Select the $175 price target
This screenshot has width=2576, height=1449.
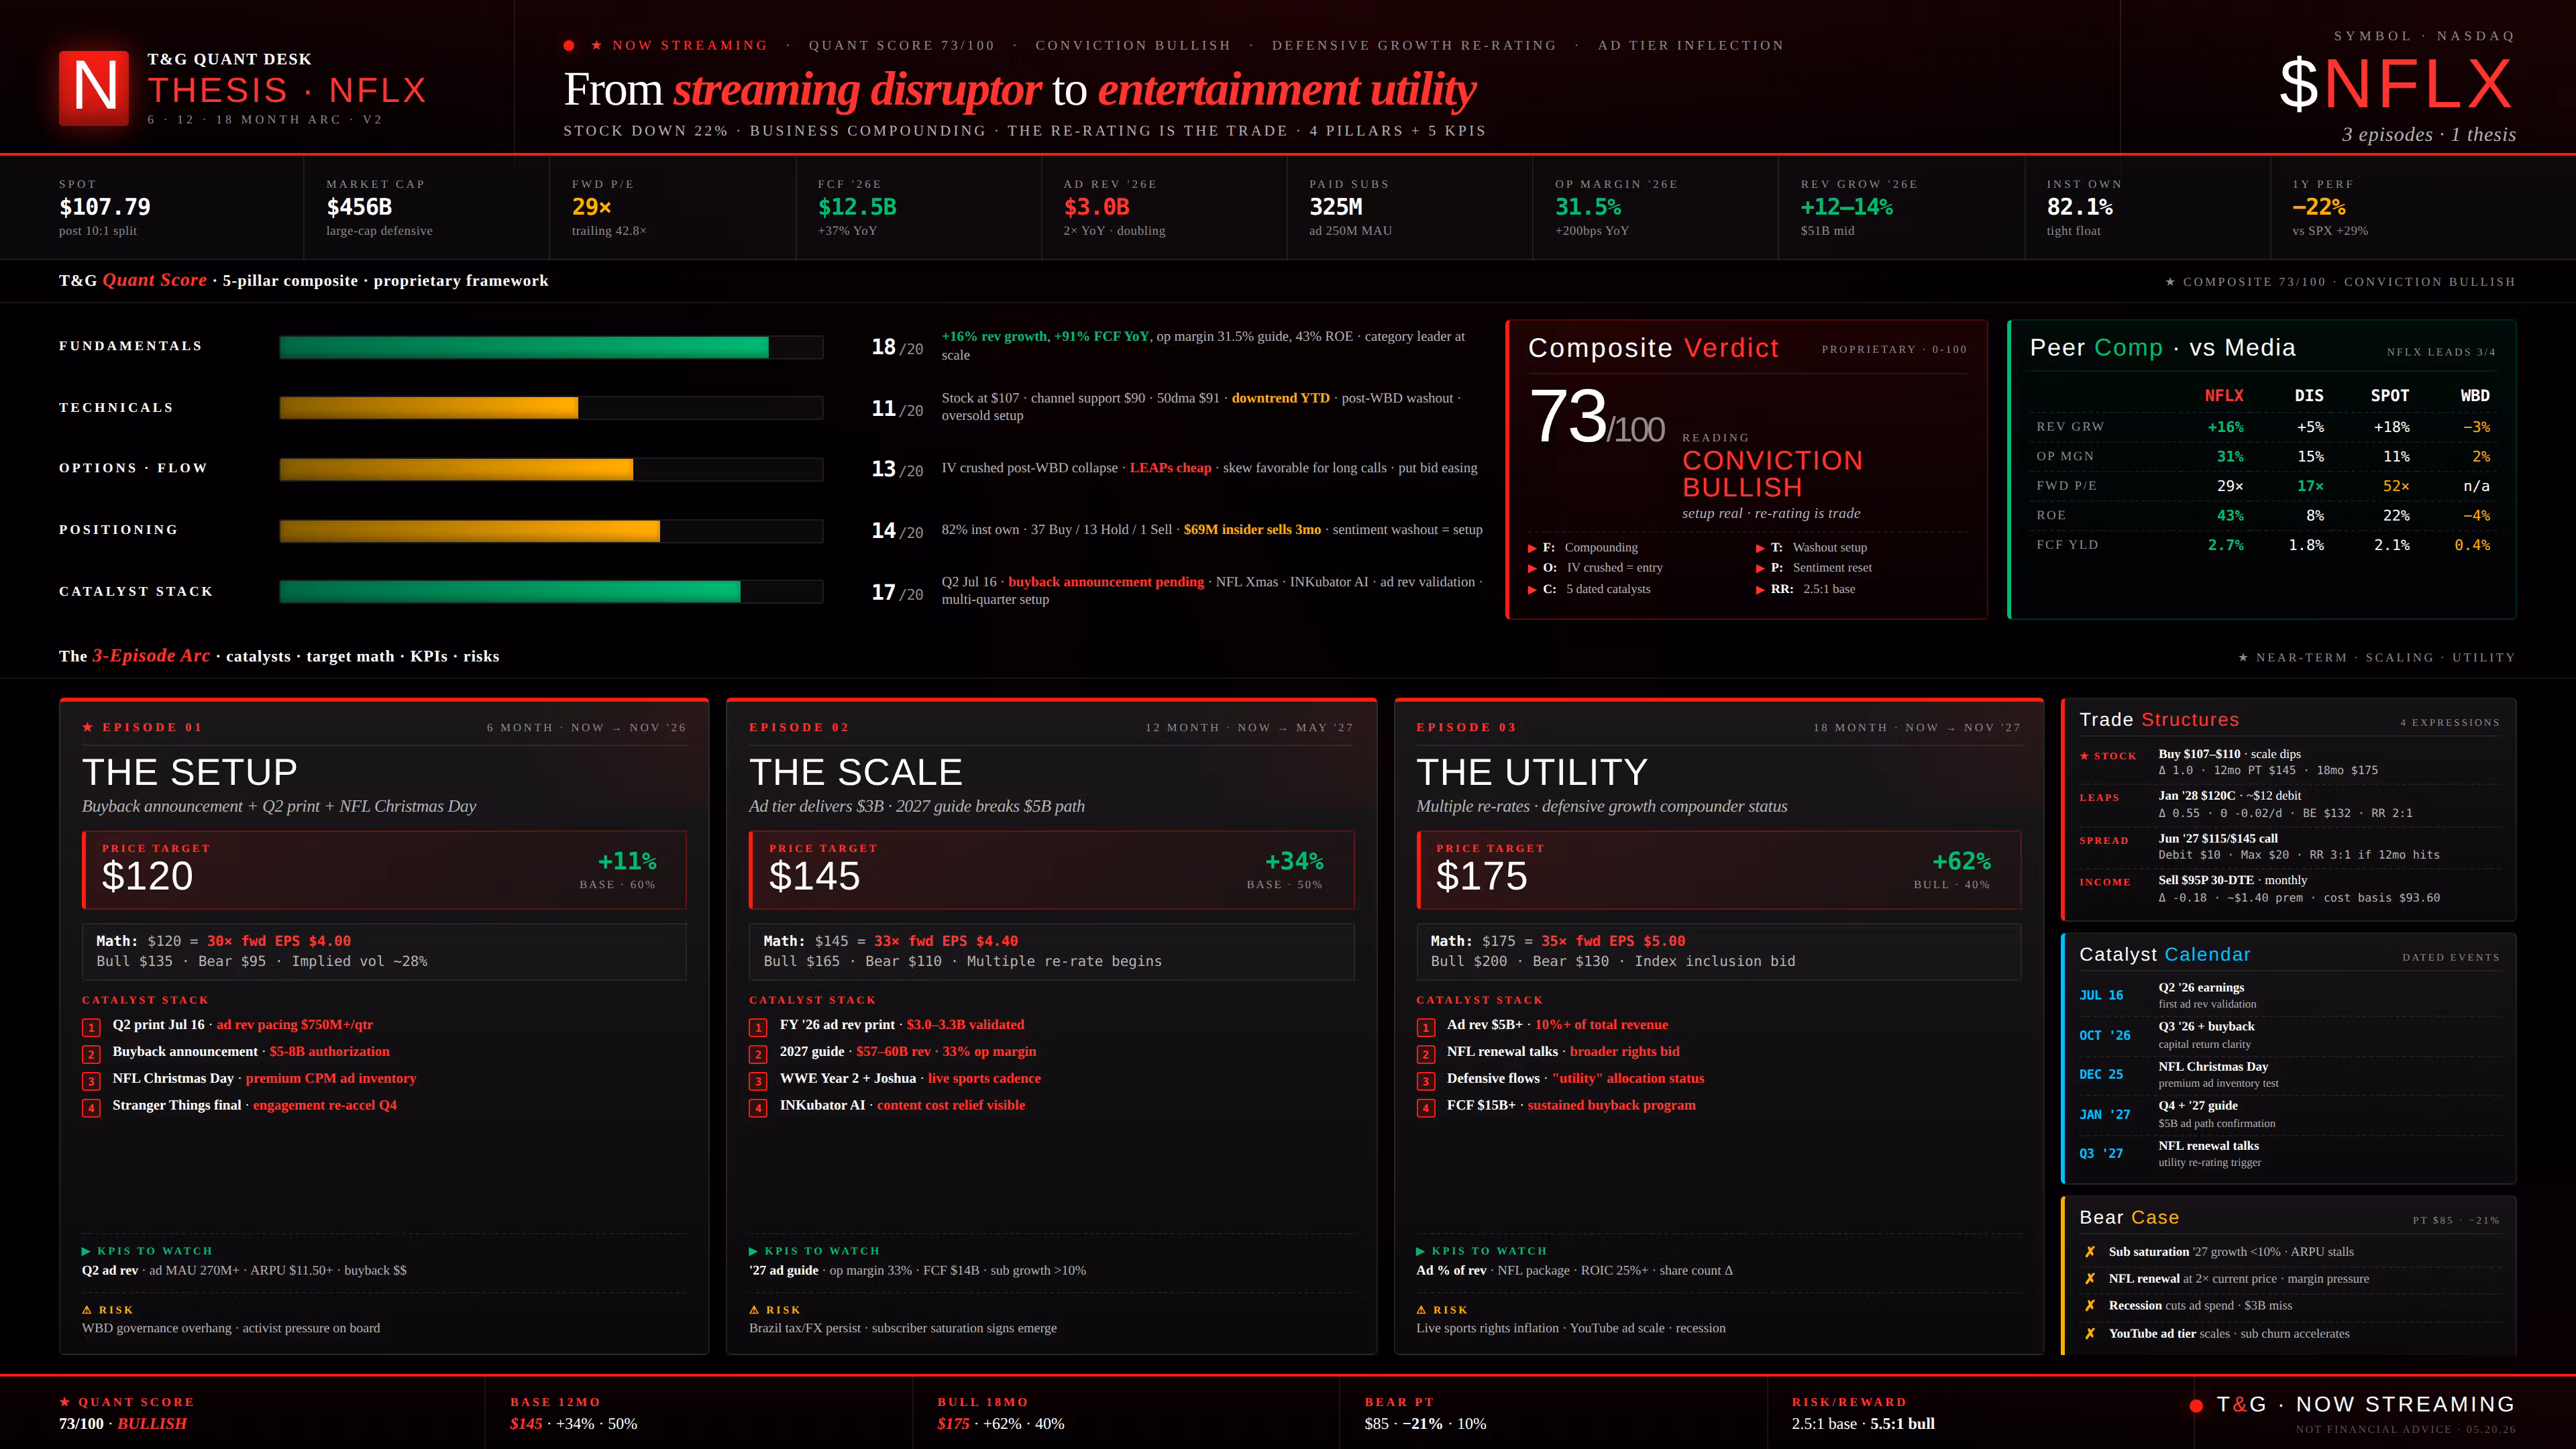1481,877
